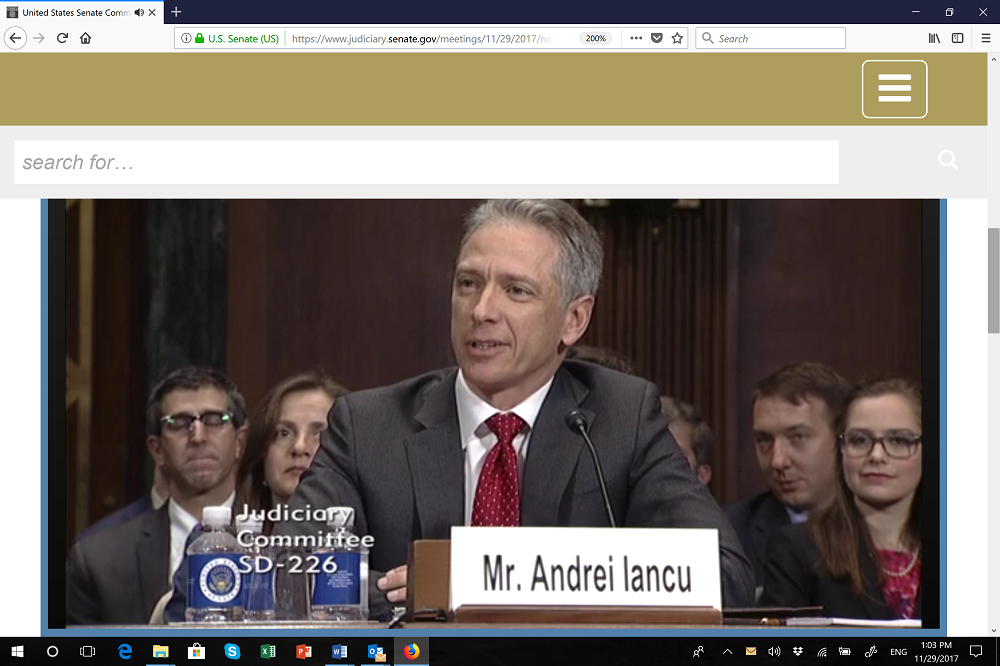The height and width of the screenshot is (666, 1000).
Task: Save page to Pocket
Action: tap(657, 38)
